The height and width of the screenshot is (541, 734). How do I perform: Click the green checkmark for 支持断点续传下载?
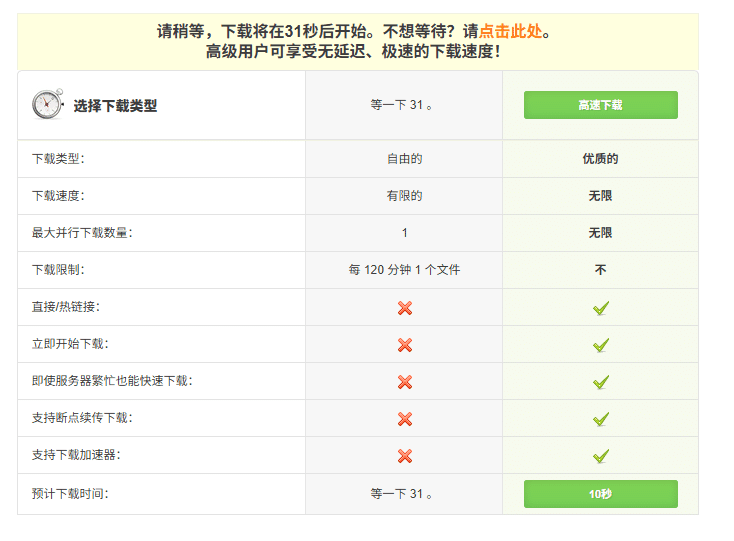tap(600, 419)
